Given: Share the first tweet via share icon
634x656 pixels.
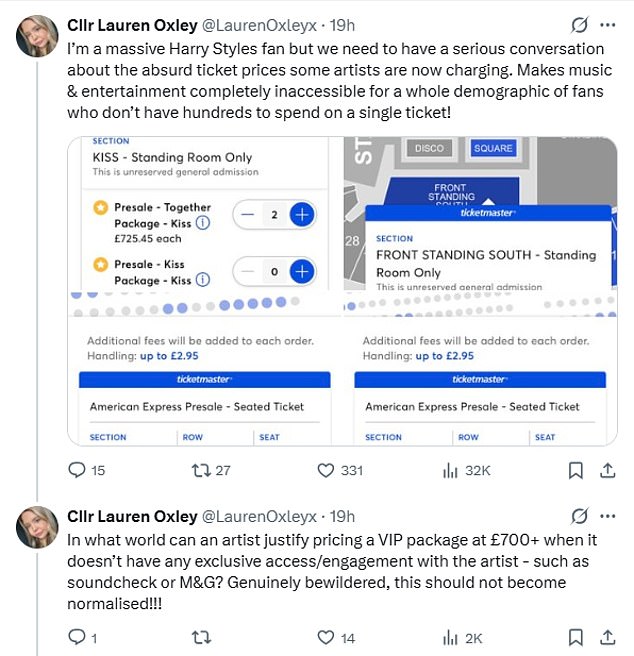Looking at the screenshot, I should tap(607, 470).
